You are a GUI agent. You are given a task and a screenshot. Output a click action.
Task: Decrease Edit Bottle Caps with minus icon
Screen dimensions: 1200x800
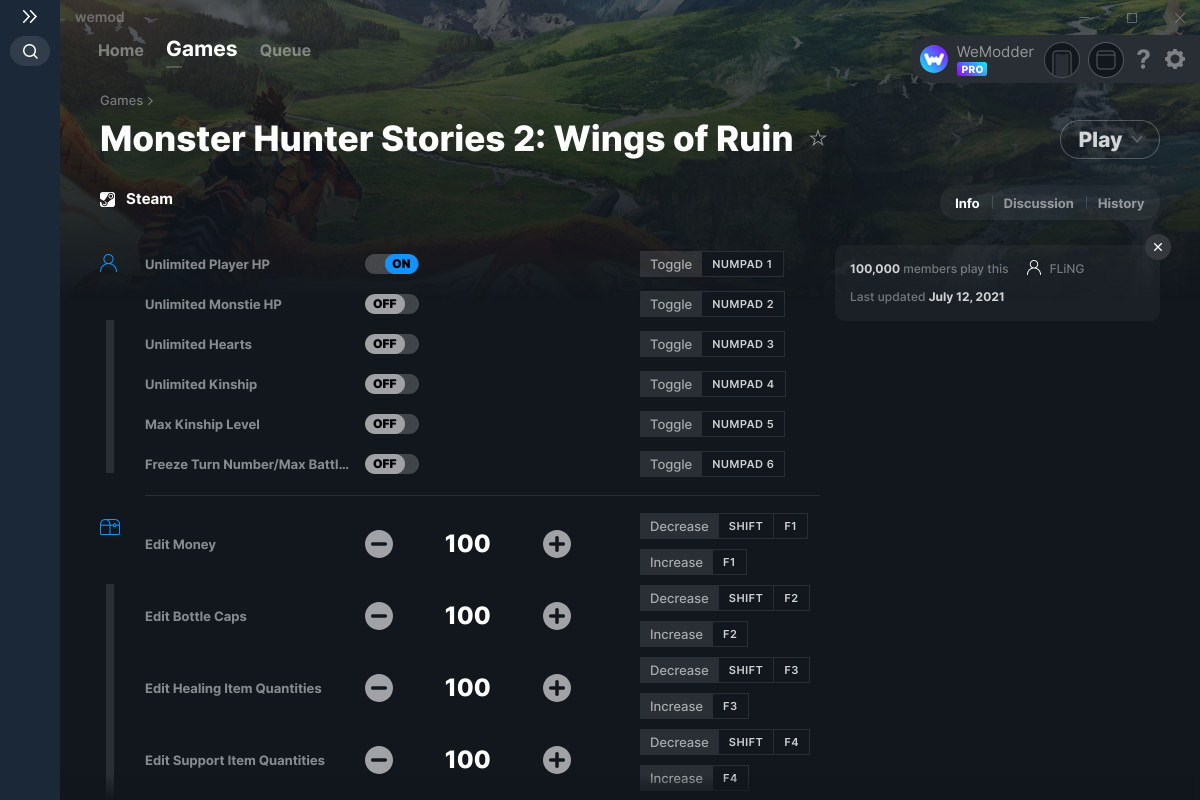coord(379,616)
